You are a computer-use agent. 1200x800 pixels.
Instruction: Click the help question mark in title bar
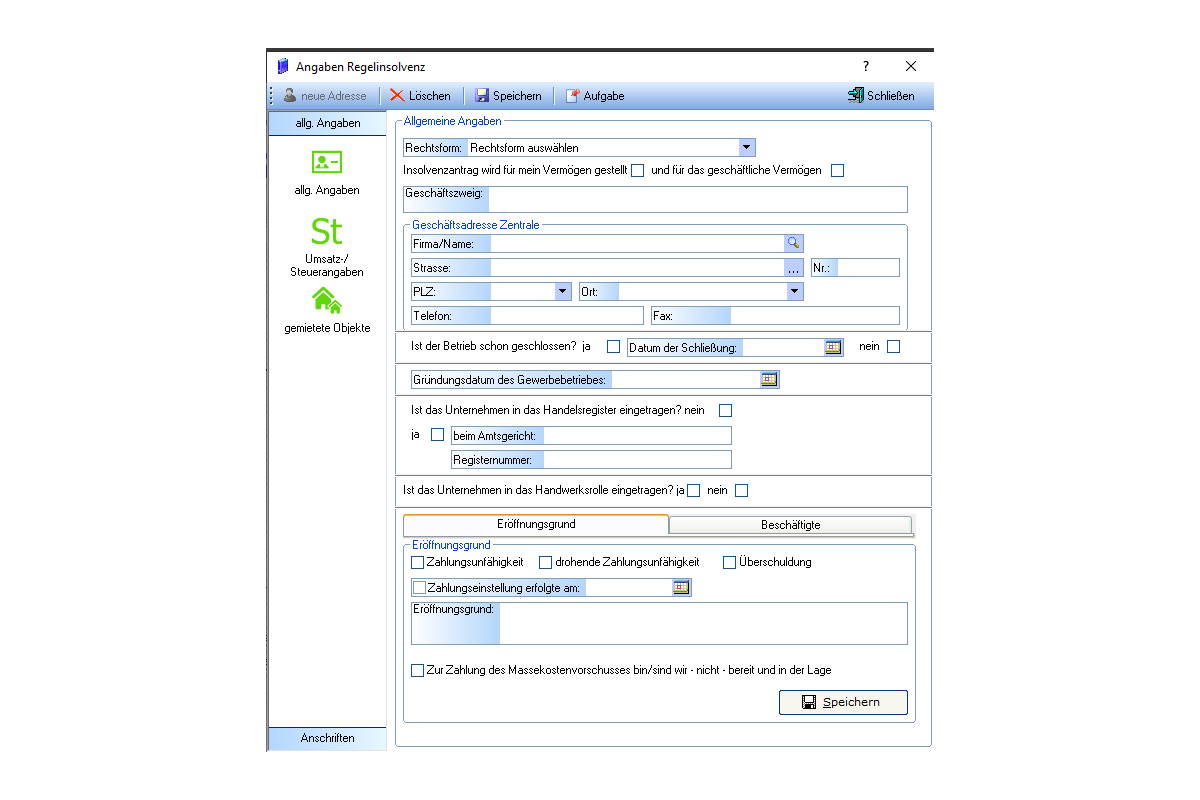(x=866, y=67)
